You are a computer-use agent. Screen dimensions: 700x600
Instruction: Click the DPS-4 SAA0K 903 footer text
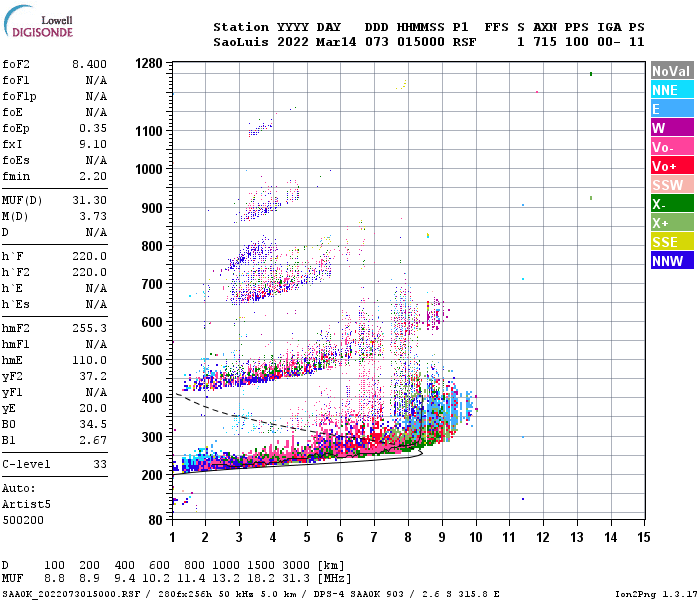(x=358, y=594)
